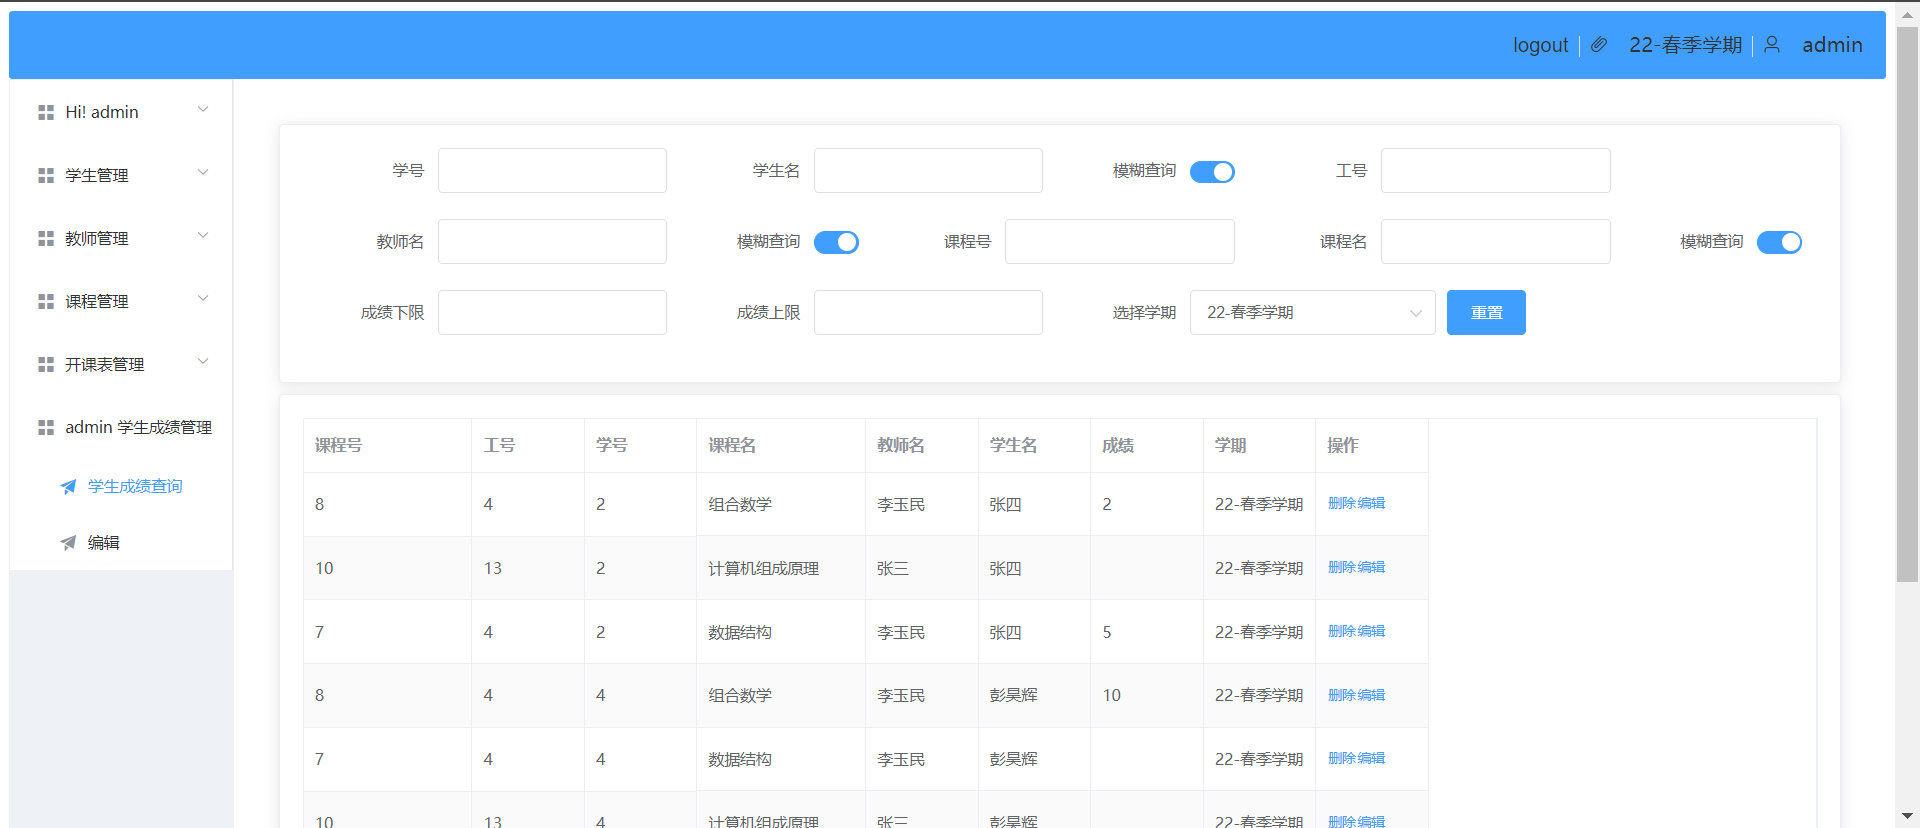Click 删除 in the 数据结构 张四 row
This screenshot has height=828, width=1920.
(x=1341, y=632)
